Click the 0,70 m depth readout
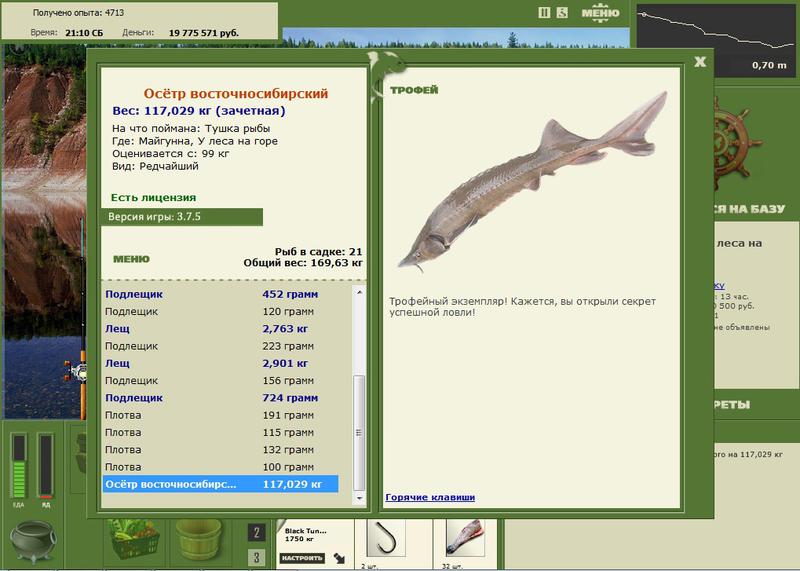 [769, 65]
